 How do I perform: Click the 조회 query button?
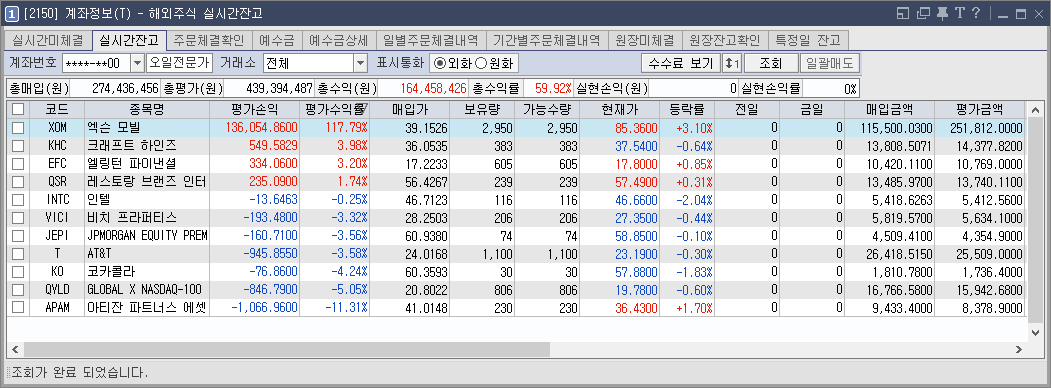pos(771,64)
